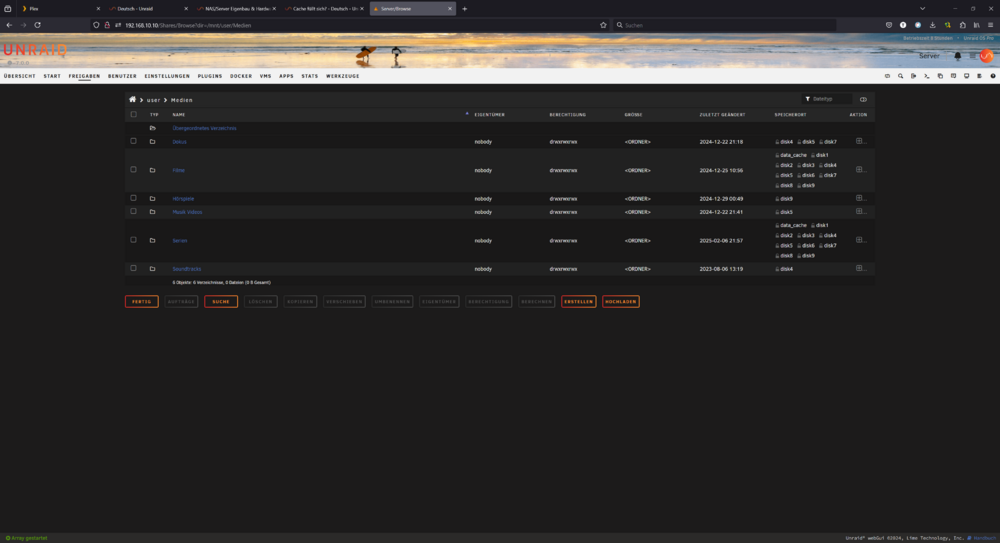Check the Hörspiele folder checkbox
The height and width of the screenshot is (543, 1000).
pyautogui.click(x=133, y=198)
